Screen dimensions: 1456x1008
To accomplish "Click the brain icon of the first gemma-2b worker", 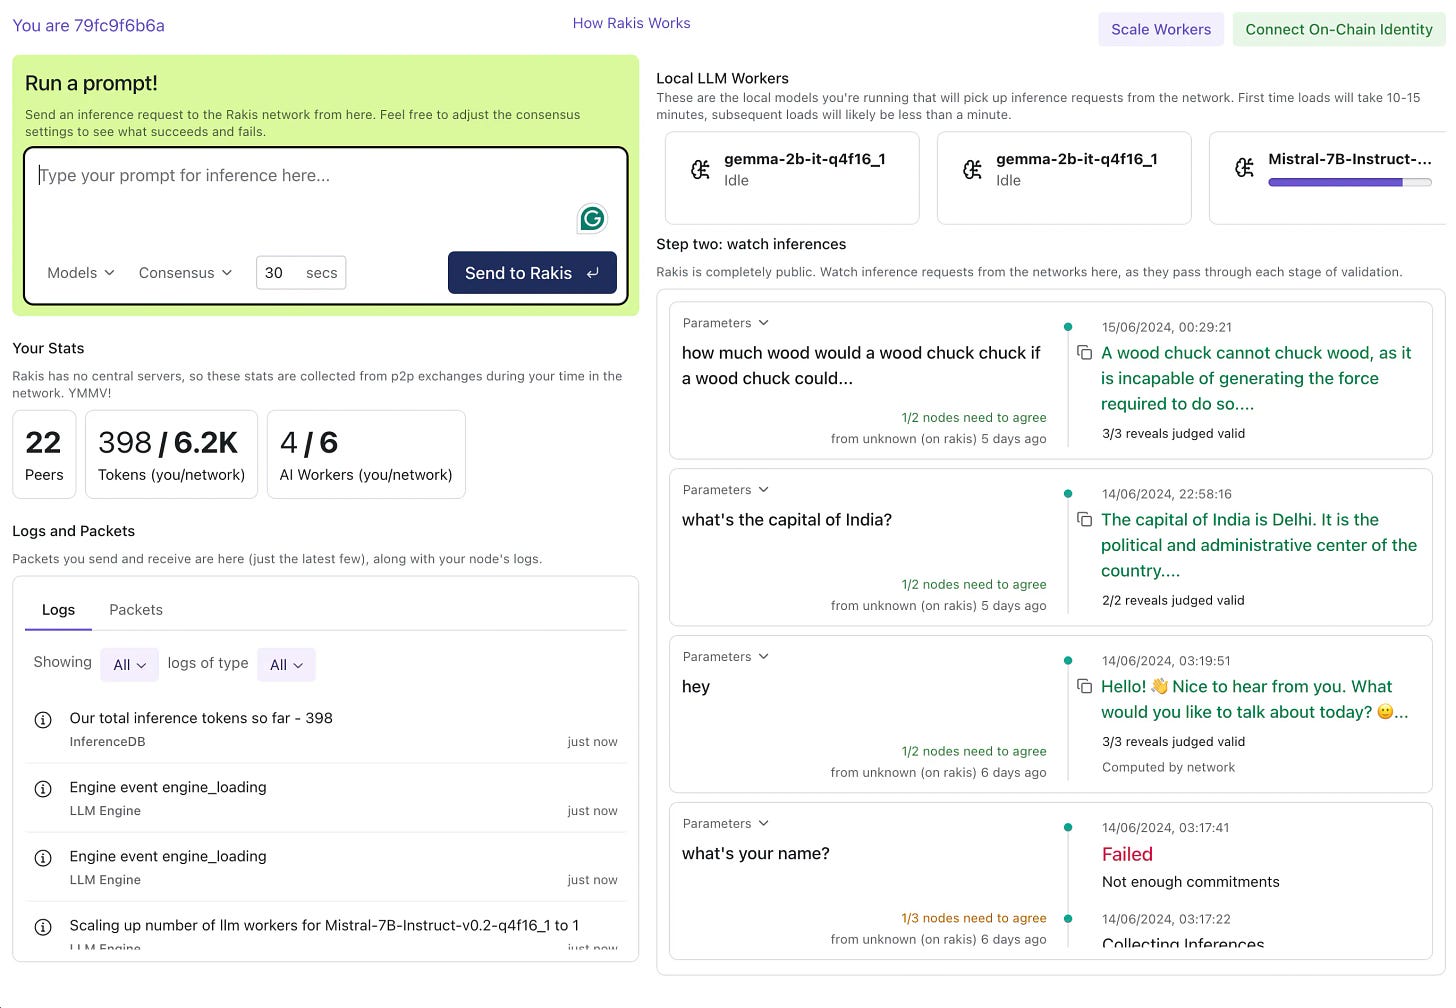I will (701, 169).
